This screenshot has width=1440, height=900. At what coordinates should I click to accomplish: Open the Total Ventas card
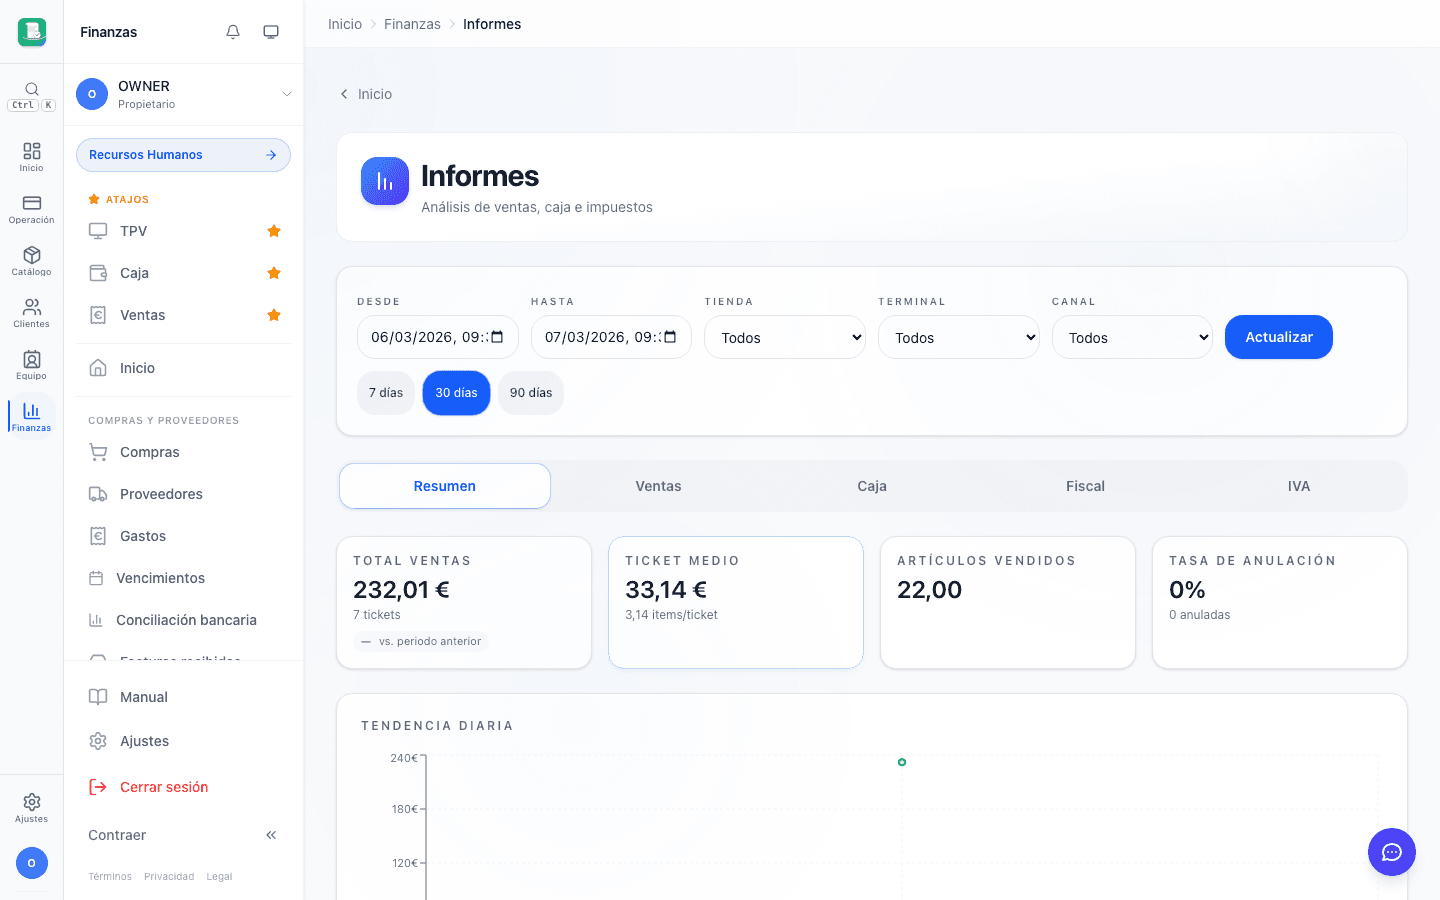click(x=464, y=603)
